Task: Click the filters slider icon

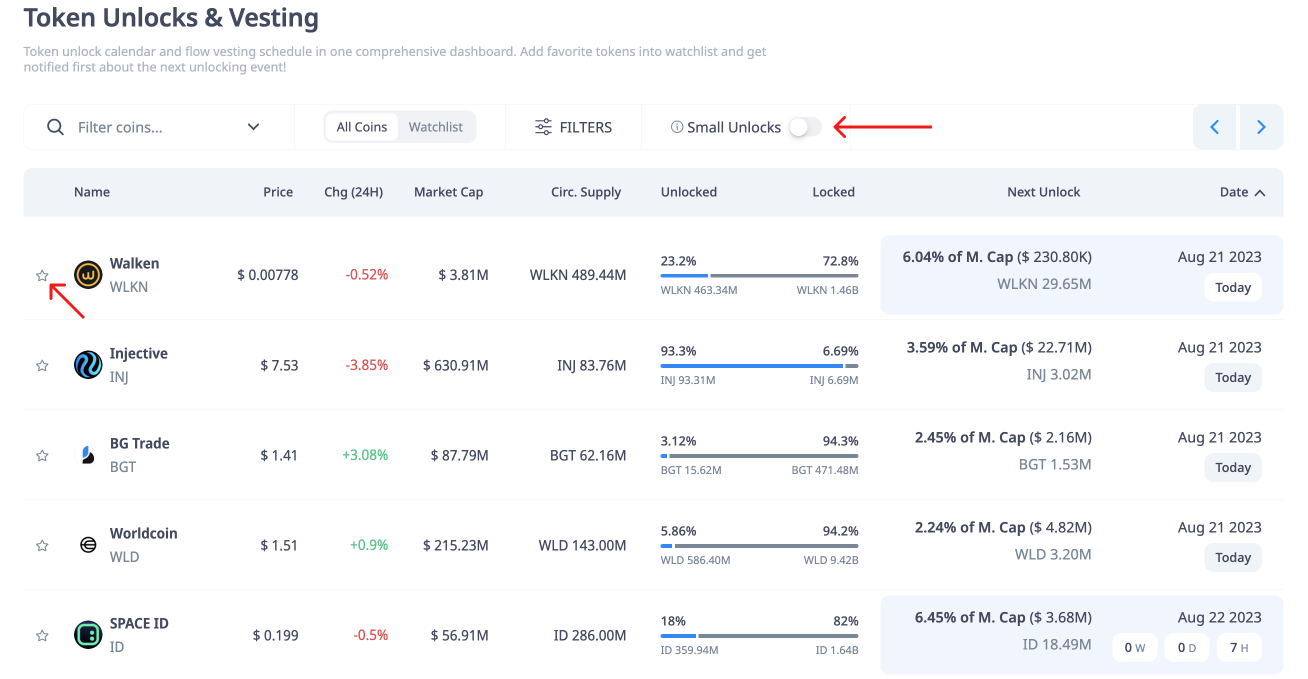Action: (543, 127)
